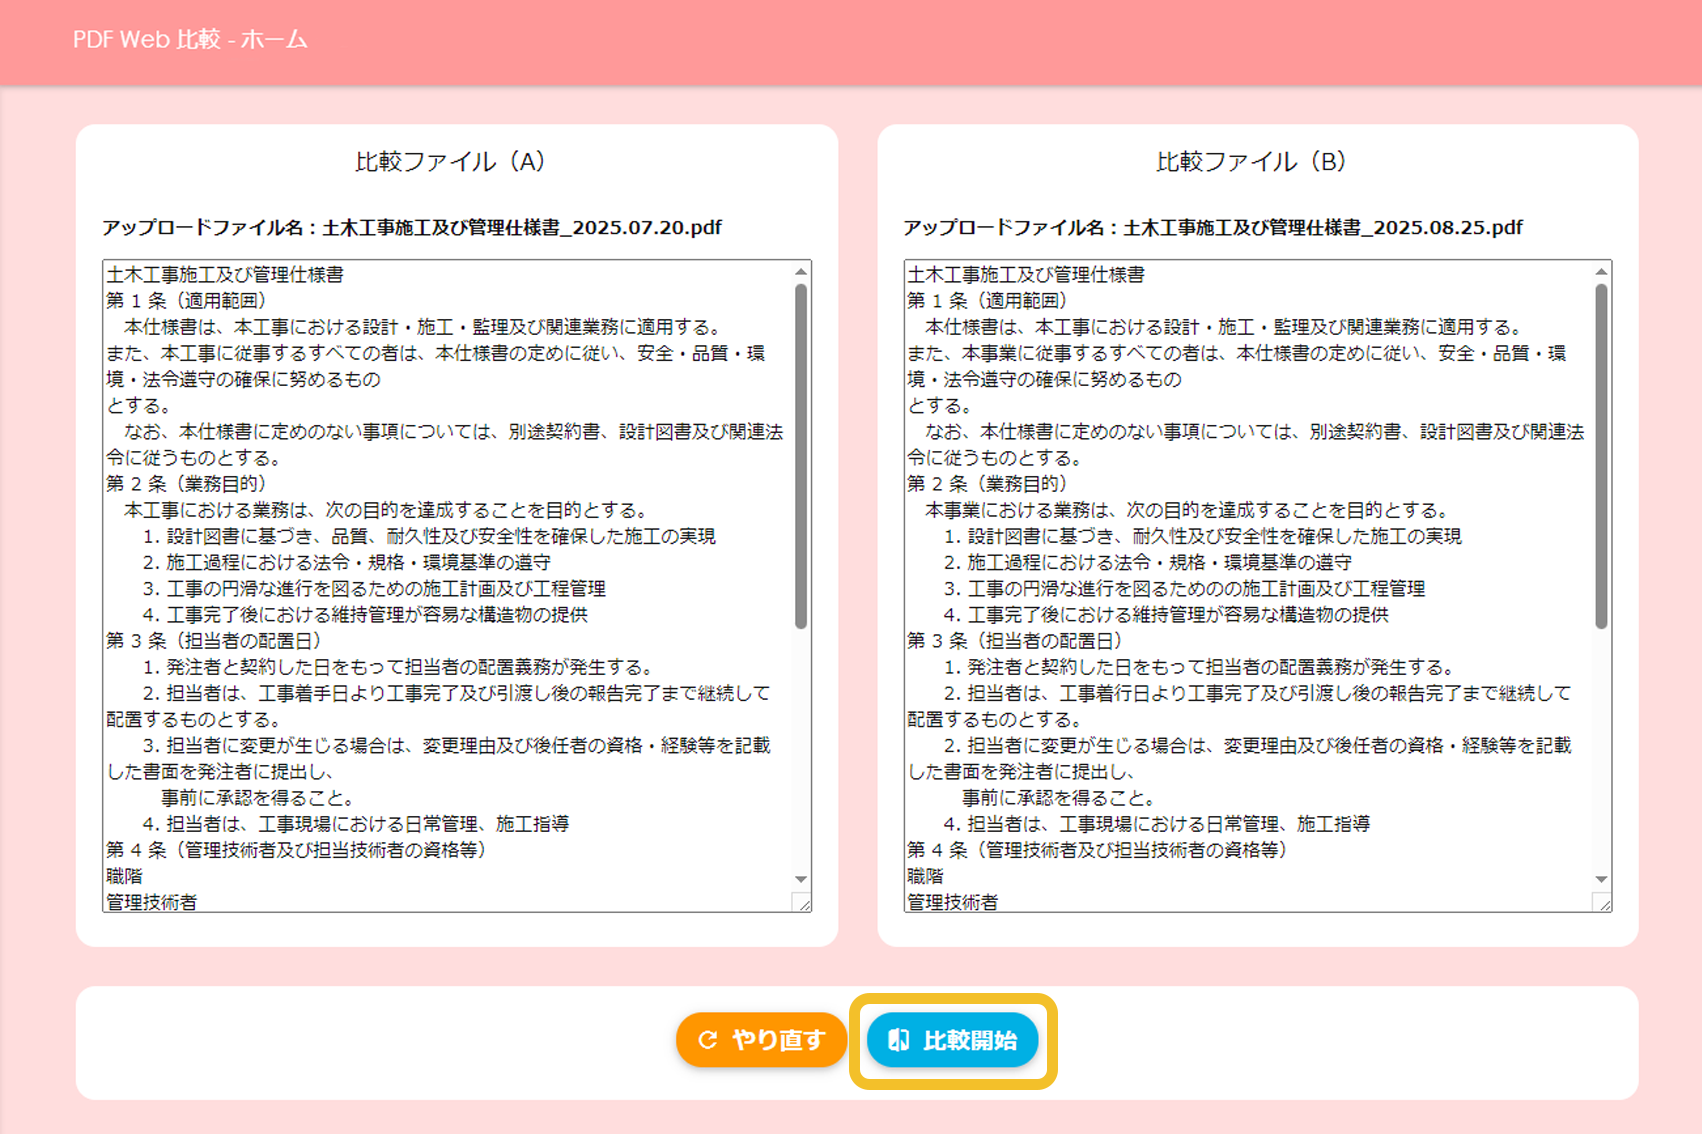Click the やり直す button
Viewport: 1702px width, 1134px height.
point(761,1040)
